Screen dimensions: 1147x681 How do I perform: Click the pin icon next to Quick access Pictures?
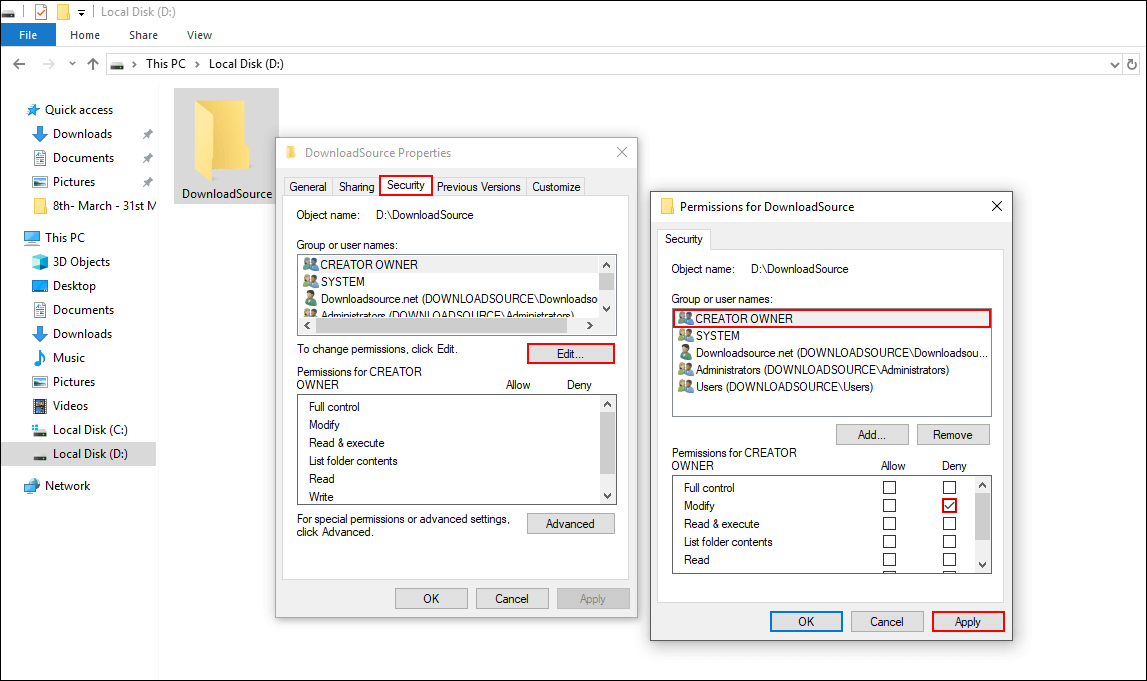click(x=148, y=182)
